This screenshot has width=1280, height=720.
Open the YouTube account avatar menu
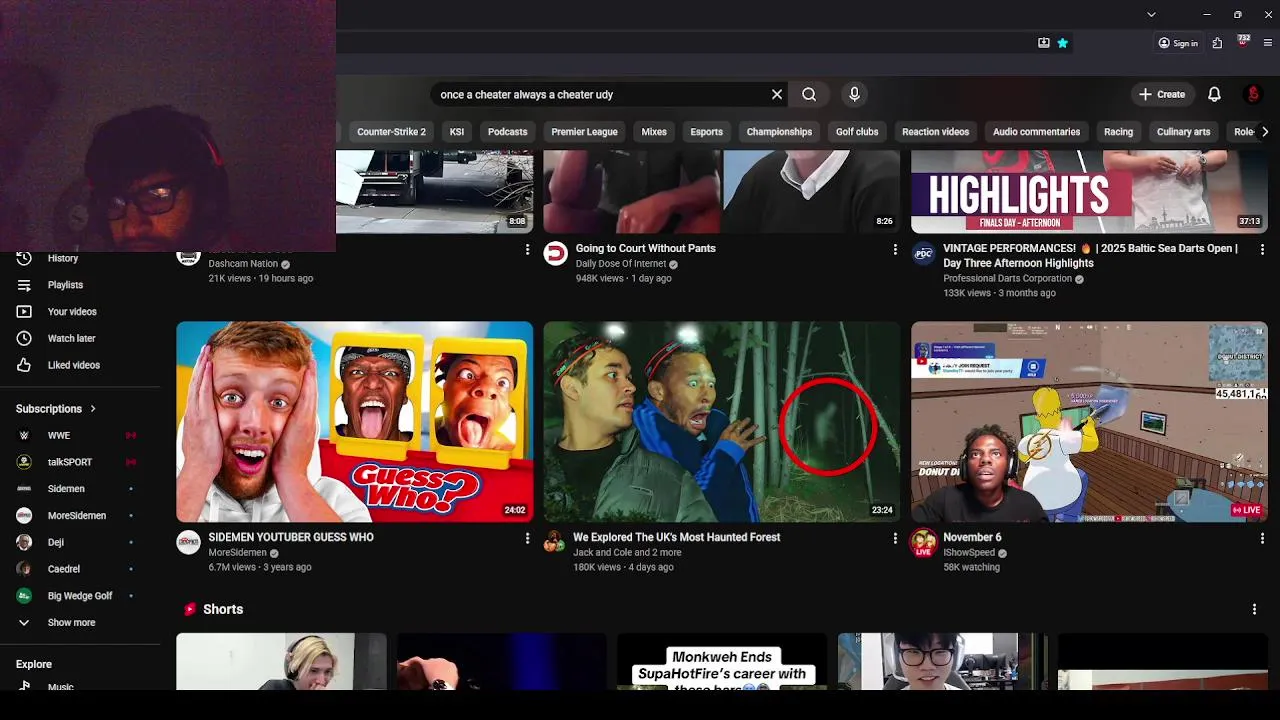(x=1253, y=94)
